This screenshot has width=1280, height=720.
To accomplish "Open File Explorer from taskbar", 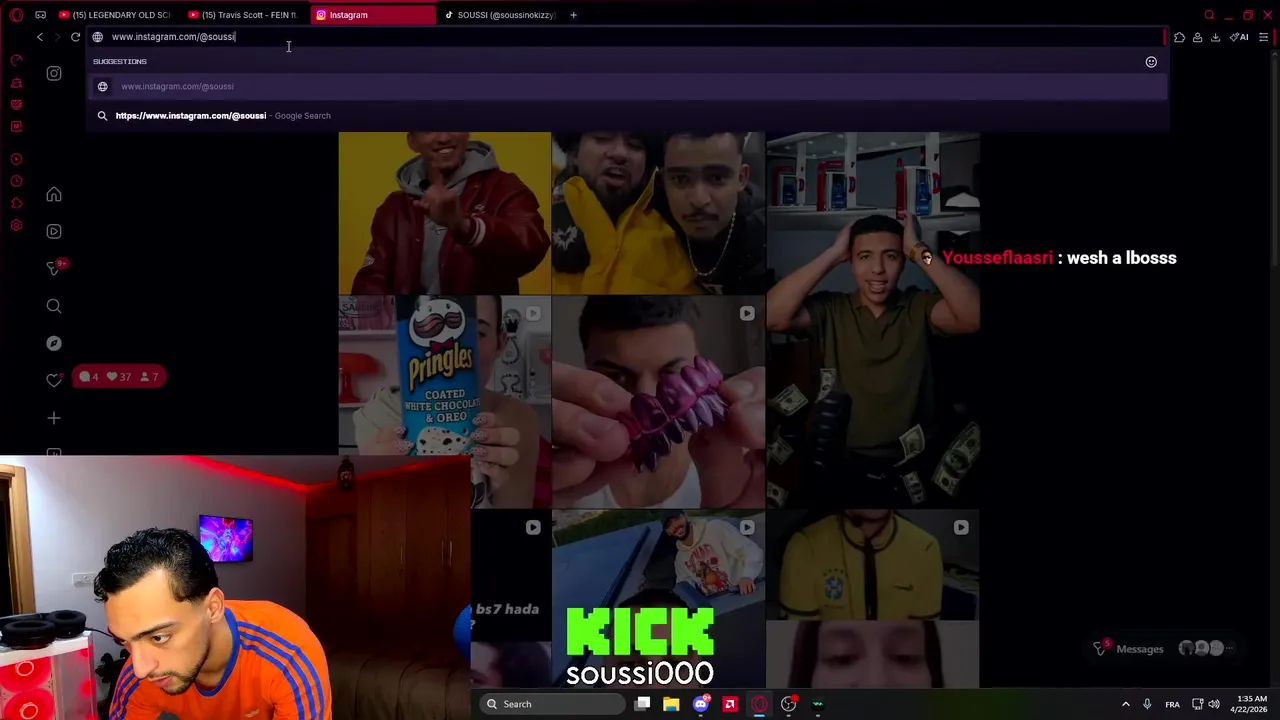I will (x=671, y=704).
